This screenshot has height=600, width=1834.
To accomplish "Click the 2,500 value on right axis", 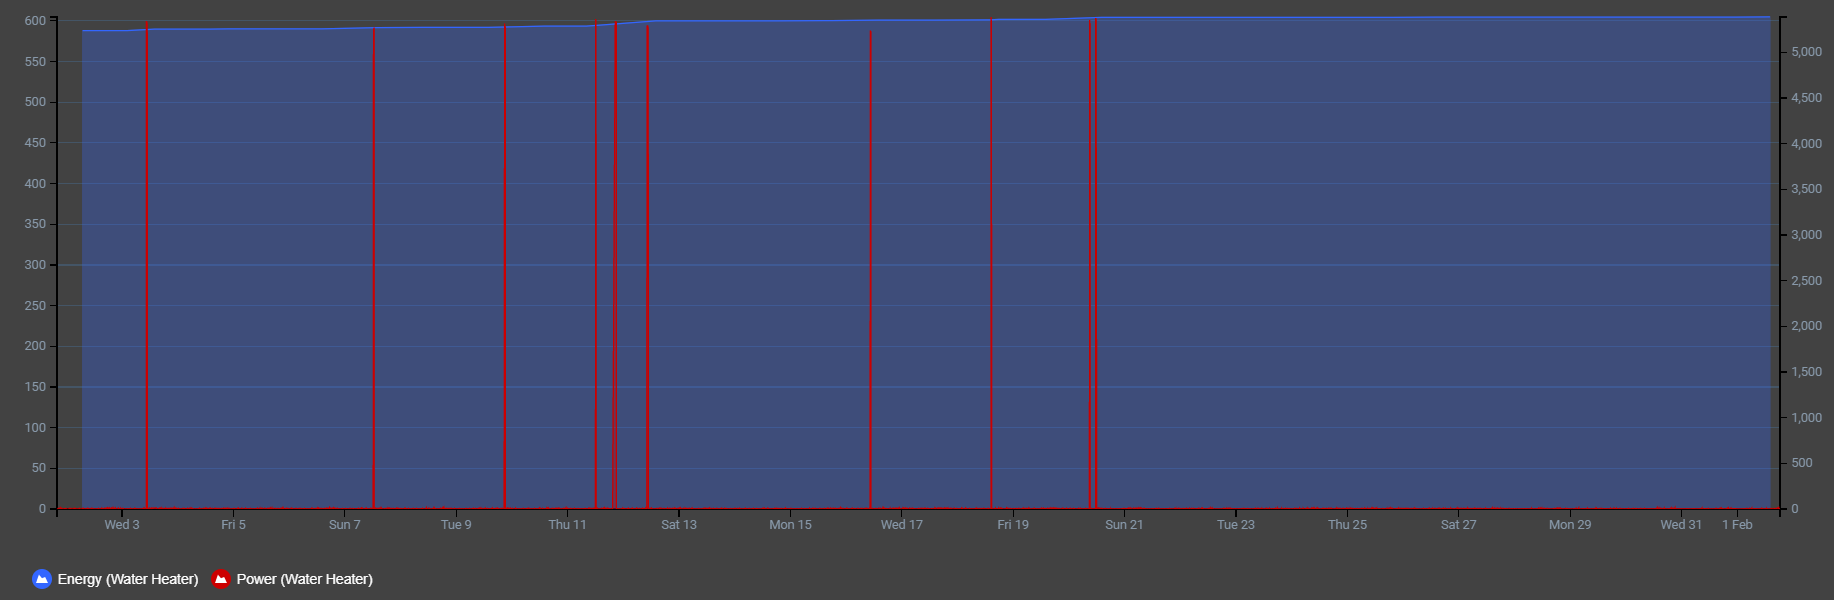I will (1806, 281).
